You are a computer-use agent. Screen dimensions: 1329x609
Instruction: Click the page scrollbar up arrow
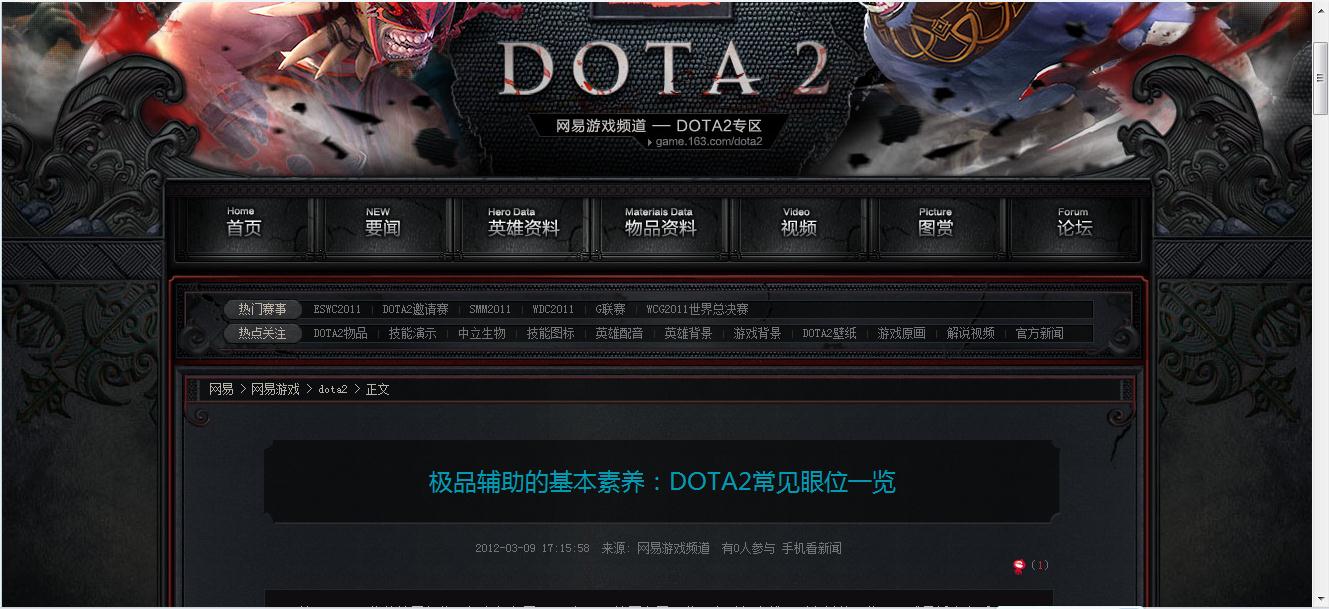(1320, 10)
